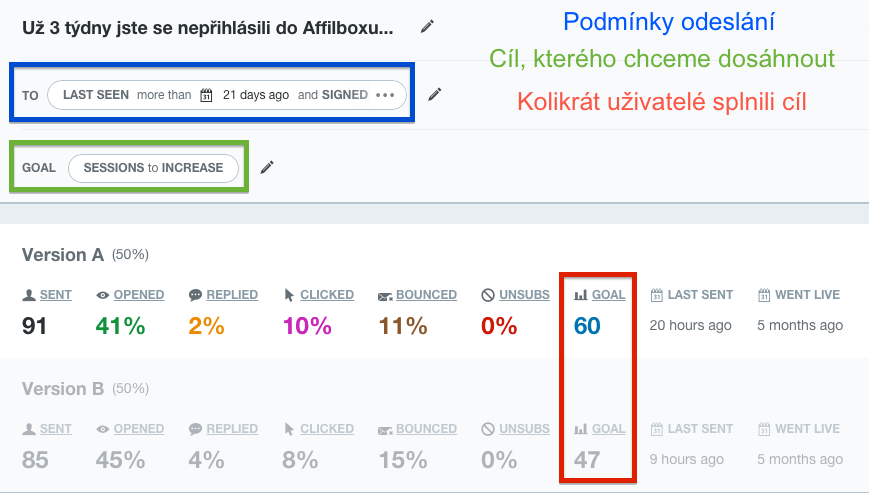The image size is (869, 493).
Task: Edit the TO audience filter pencil icon
Action: point(435,94)
